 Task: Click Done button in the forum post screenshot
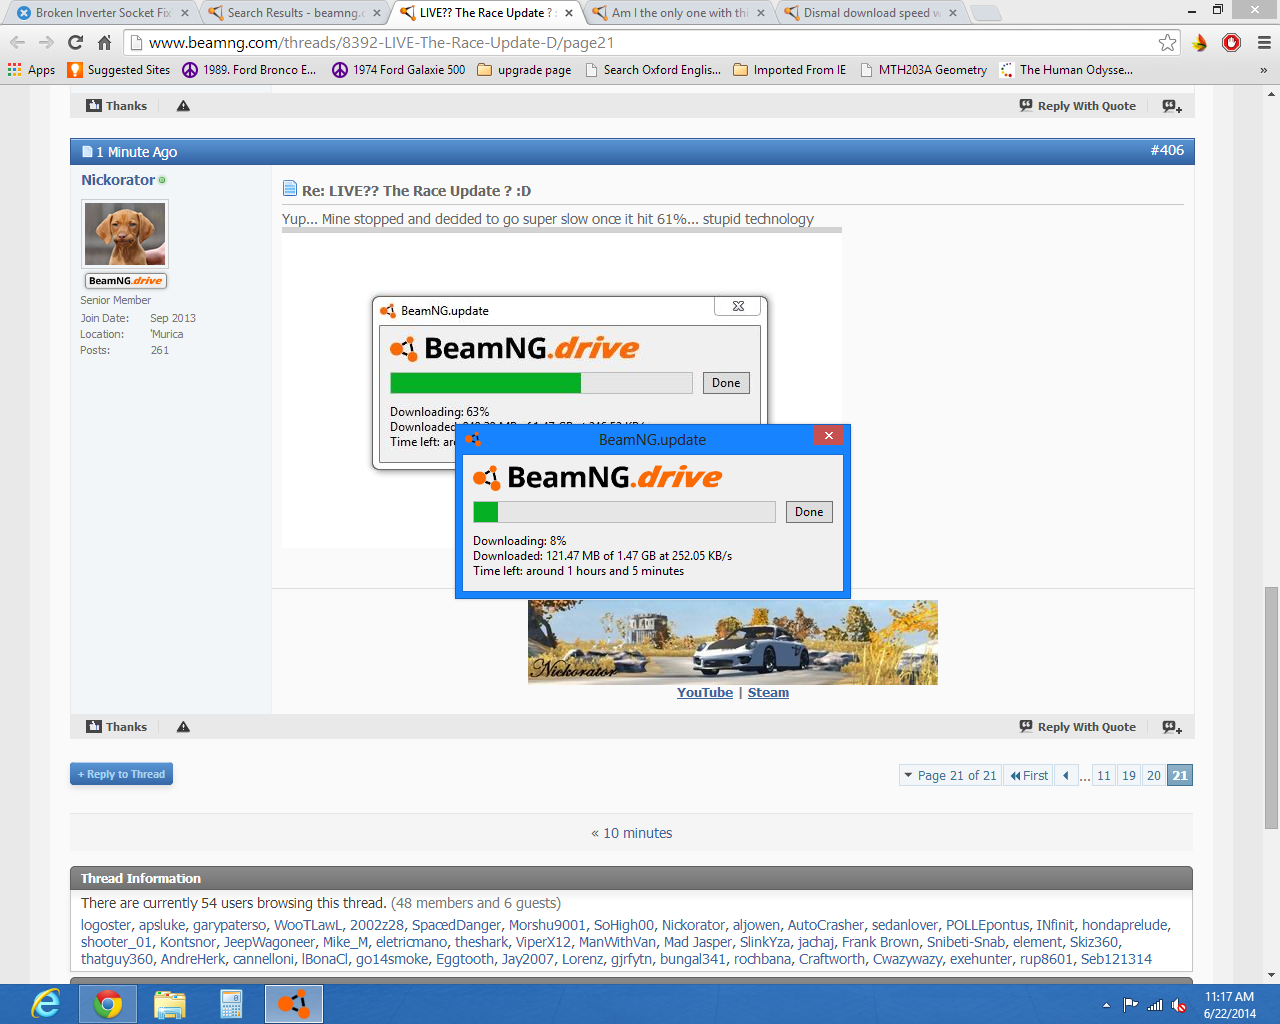(726, 383)
